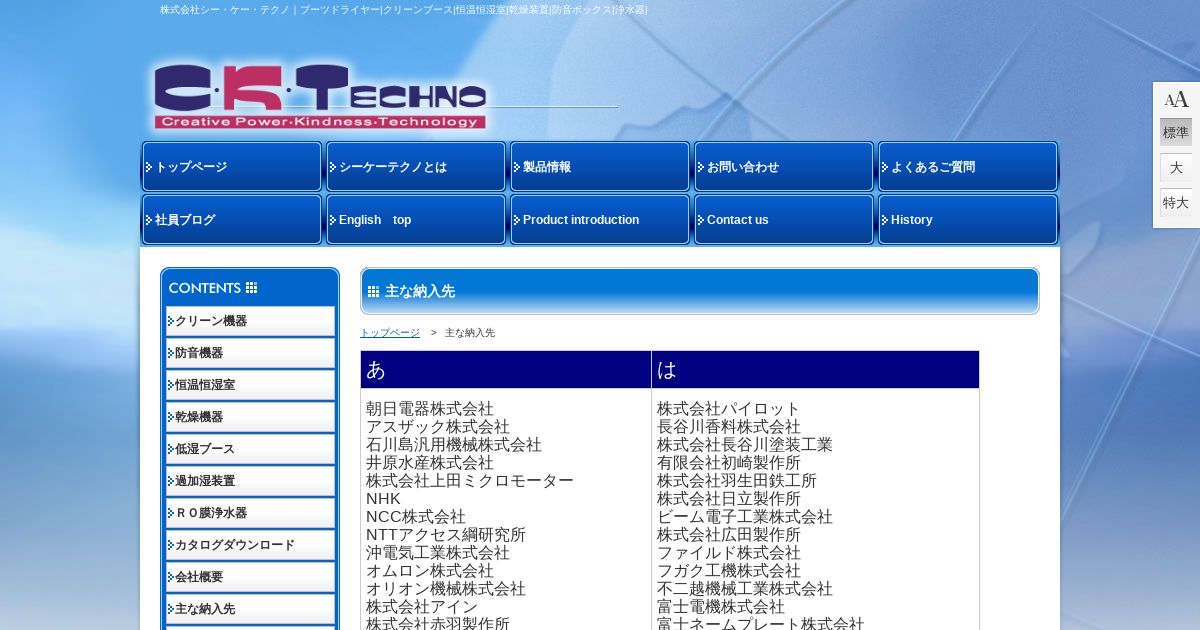
Task: Select クリーン機器 in the contents sidebar
Action: click(x=250, y=321)
